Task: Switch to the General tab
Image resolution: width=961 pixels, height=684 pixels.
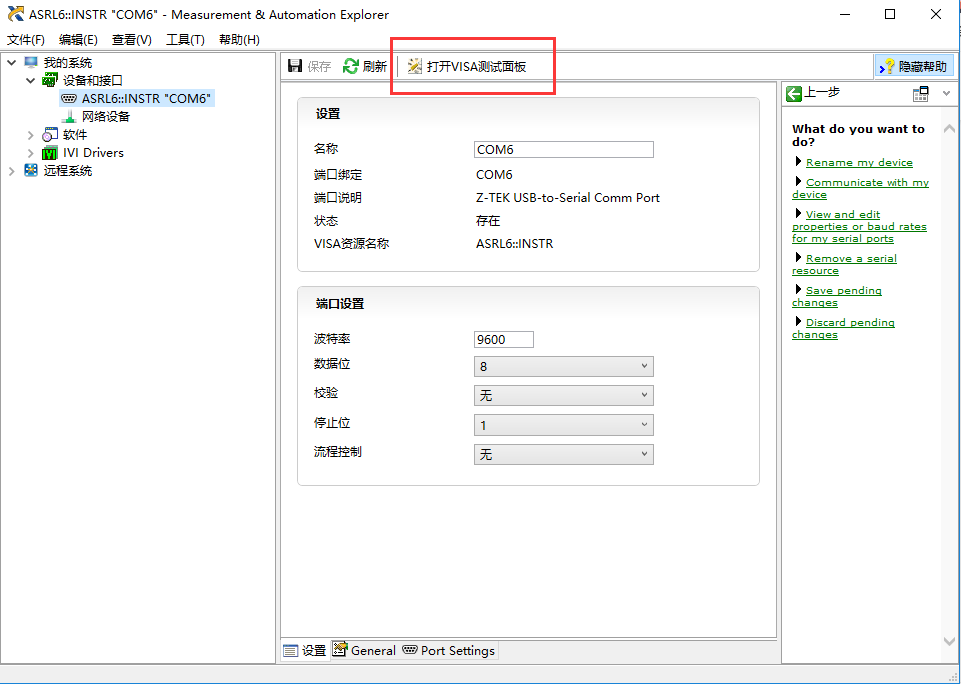Action: click(x=365, y=650)
